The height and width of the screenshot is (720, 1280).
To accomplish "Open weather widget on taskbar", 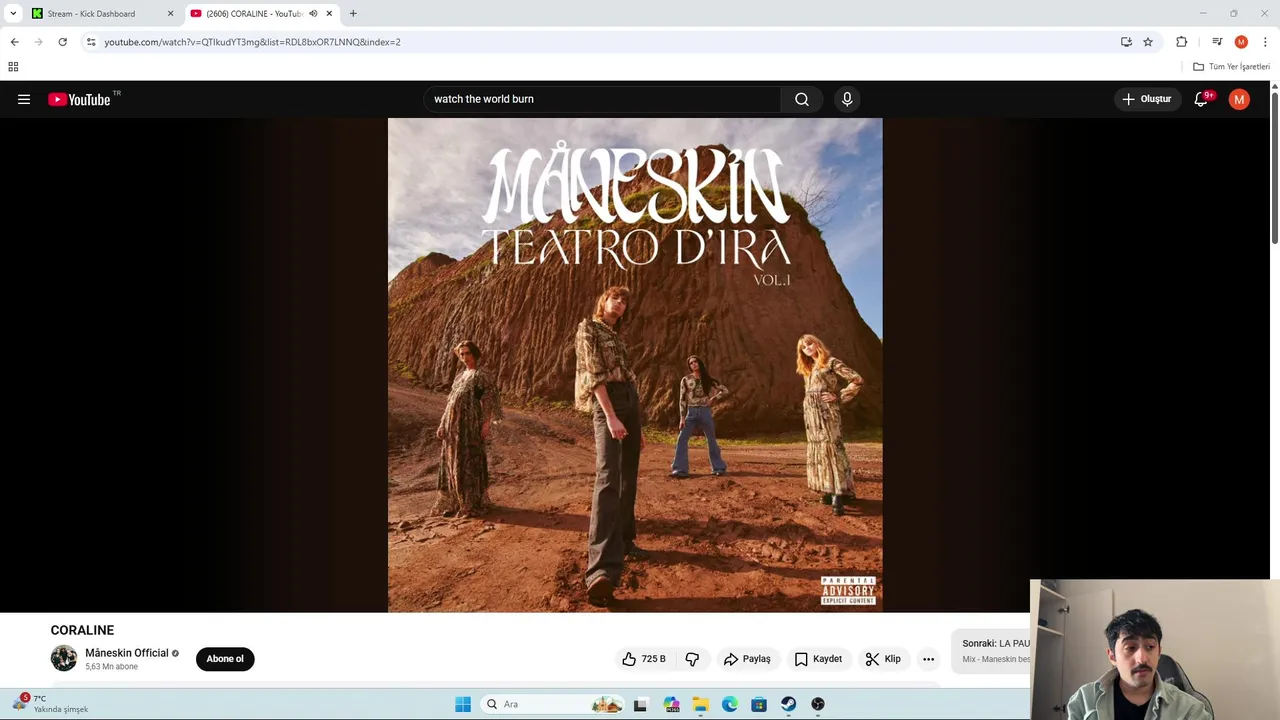I will tap(50, 704).
